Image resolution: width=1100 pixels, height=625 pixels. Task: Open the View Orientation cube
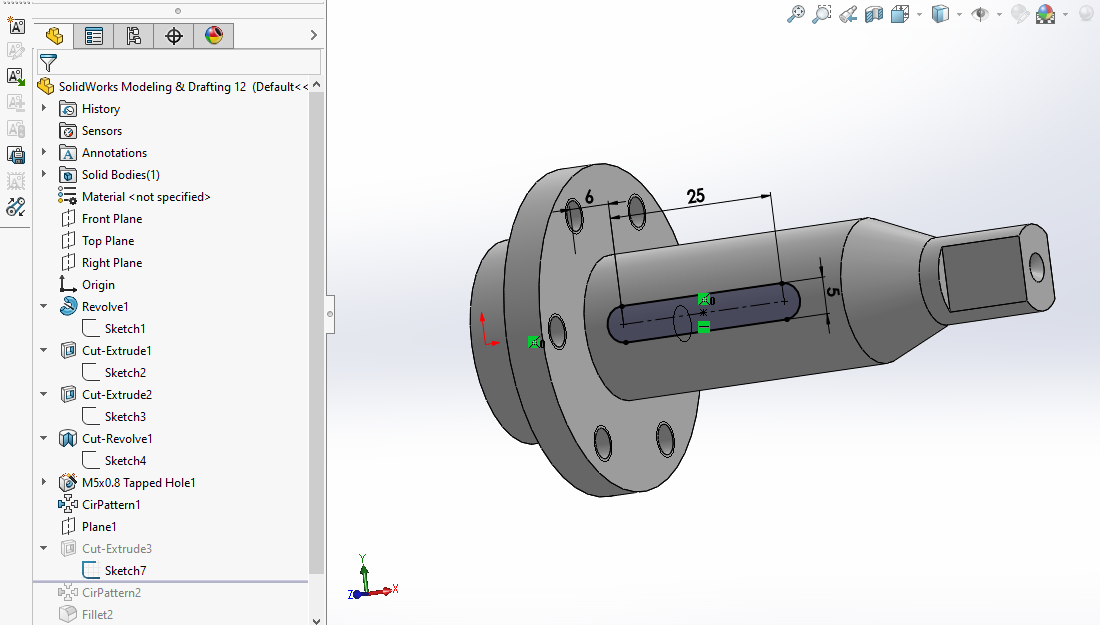(900, 14)
